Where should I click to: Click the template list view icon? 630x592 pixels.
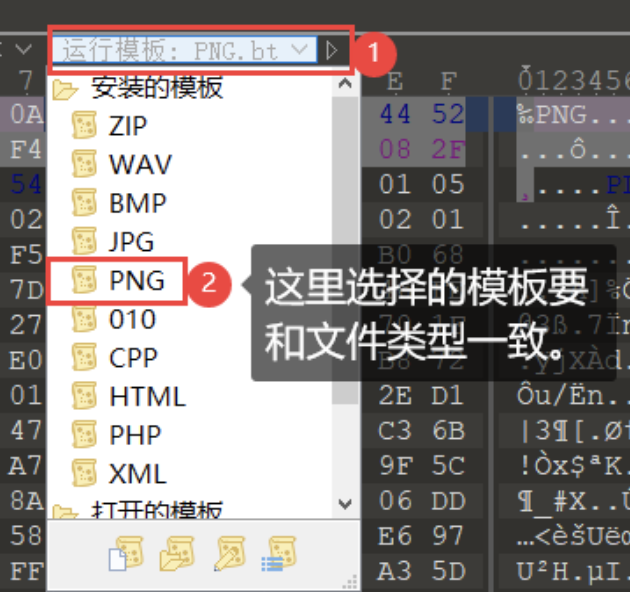[279, 555]
